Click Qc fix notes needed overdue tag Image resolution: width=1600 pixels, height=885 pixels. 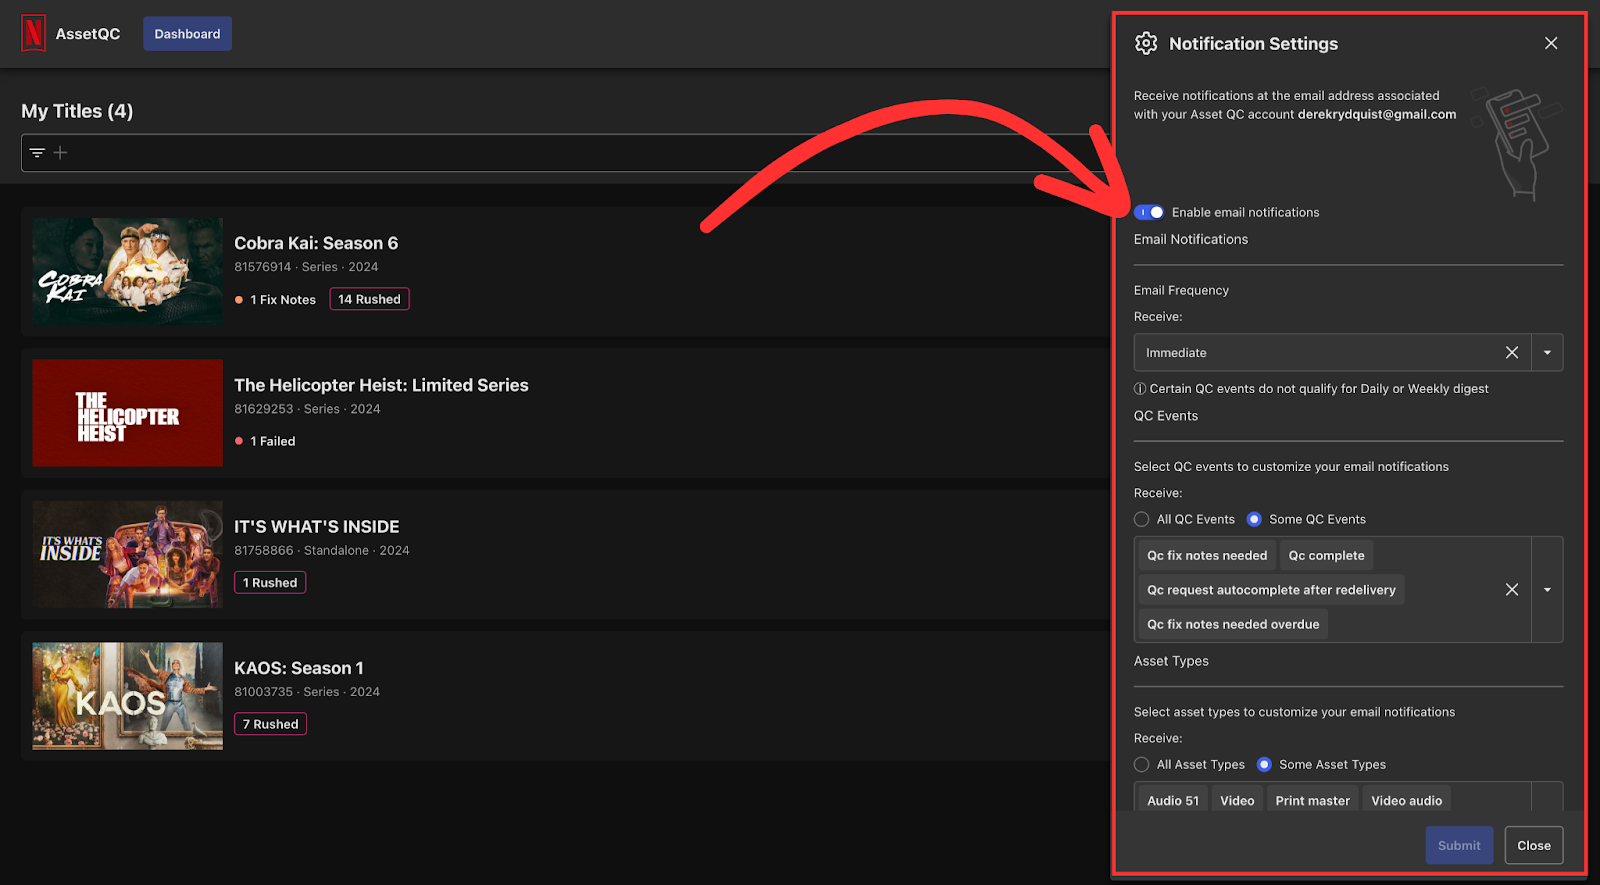point(1233,624)
